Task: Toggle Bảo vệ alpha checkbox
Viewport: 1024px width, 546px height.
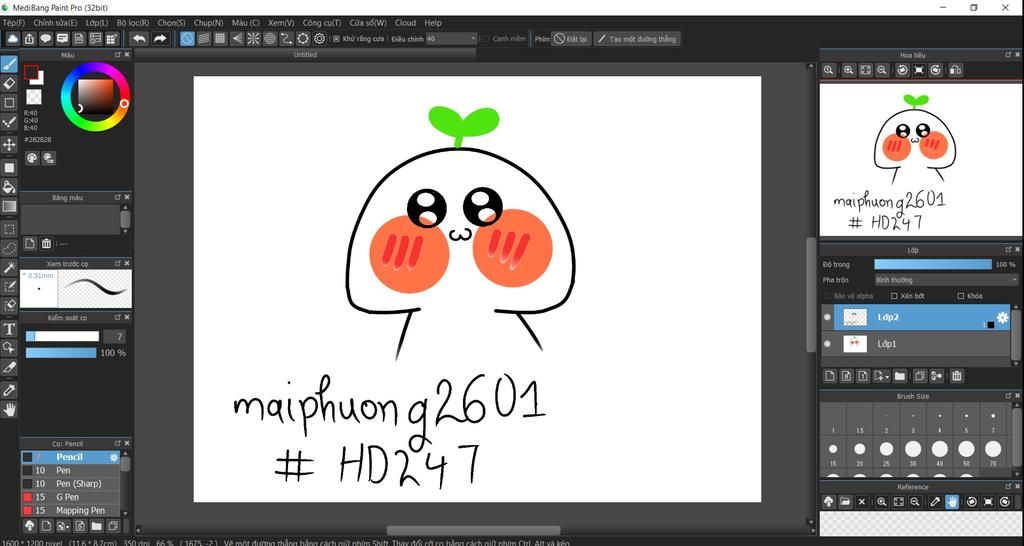Action: pos(827,296)
